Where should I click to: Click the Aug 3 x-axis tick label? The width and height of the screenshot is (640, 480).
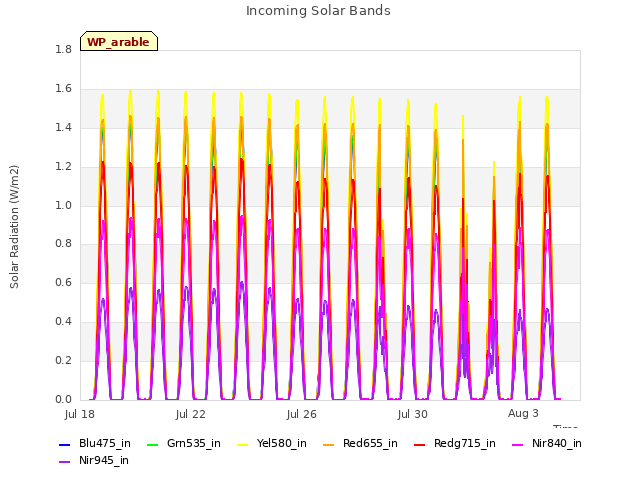[523, 413]
